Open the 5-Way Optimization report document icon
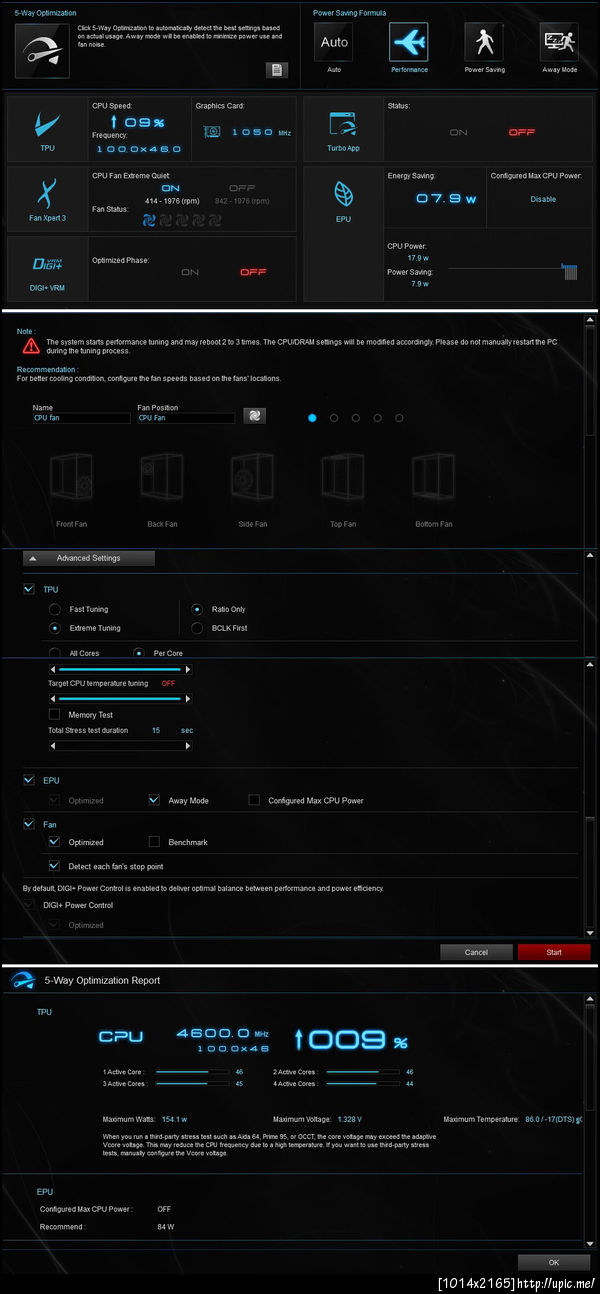 (x=277, y=70)
